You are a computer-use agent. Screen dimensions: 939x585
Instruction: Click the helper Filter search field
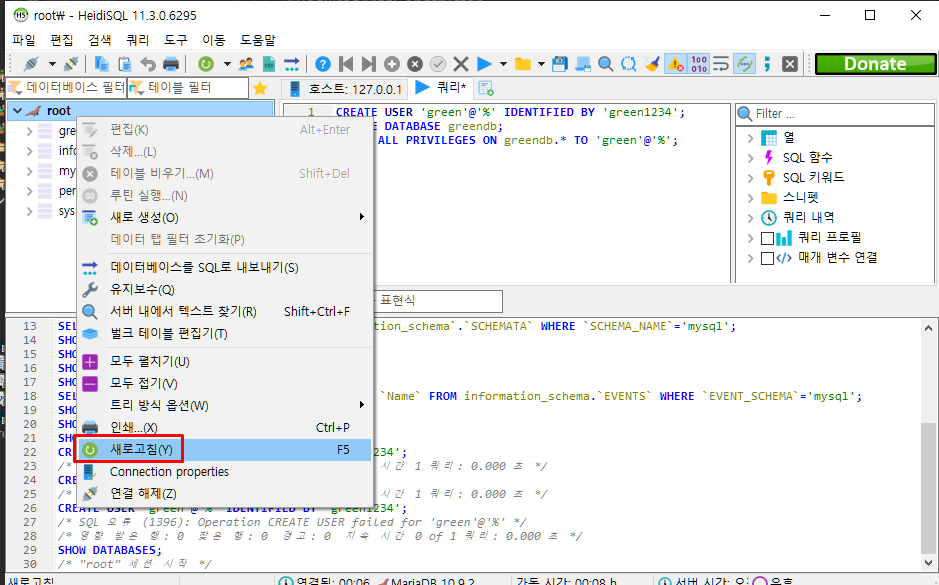tap(835, 114)
